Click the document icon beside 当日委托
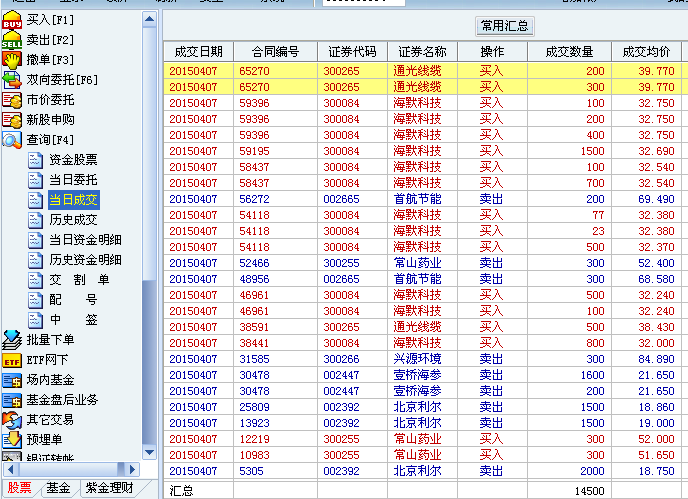688x499 pixels. [x=35, y=180]
